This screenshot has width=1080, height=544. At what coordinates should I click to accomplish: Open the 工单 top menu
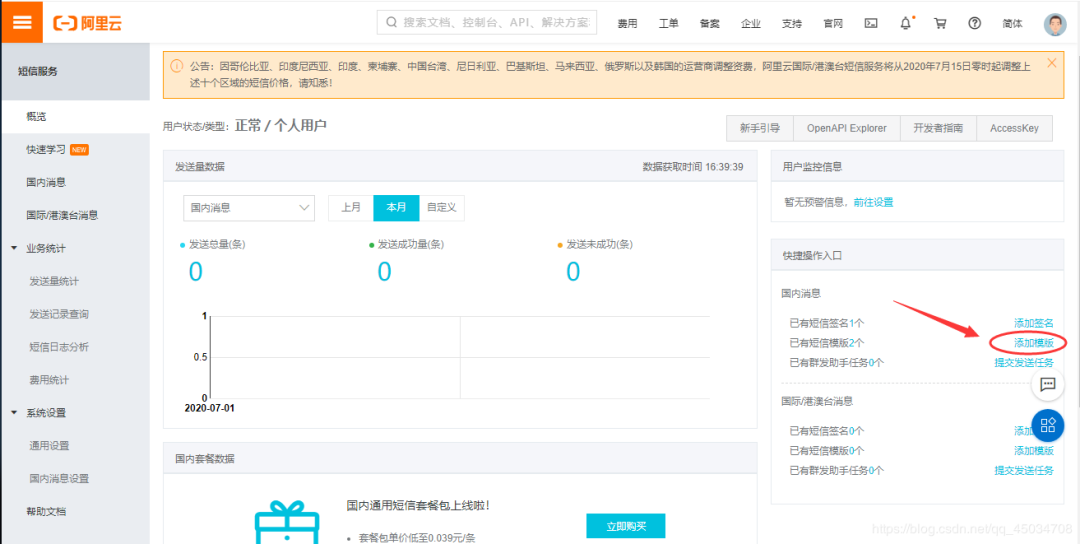click(668, 23)
